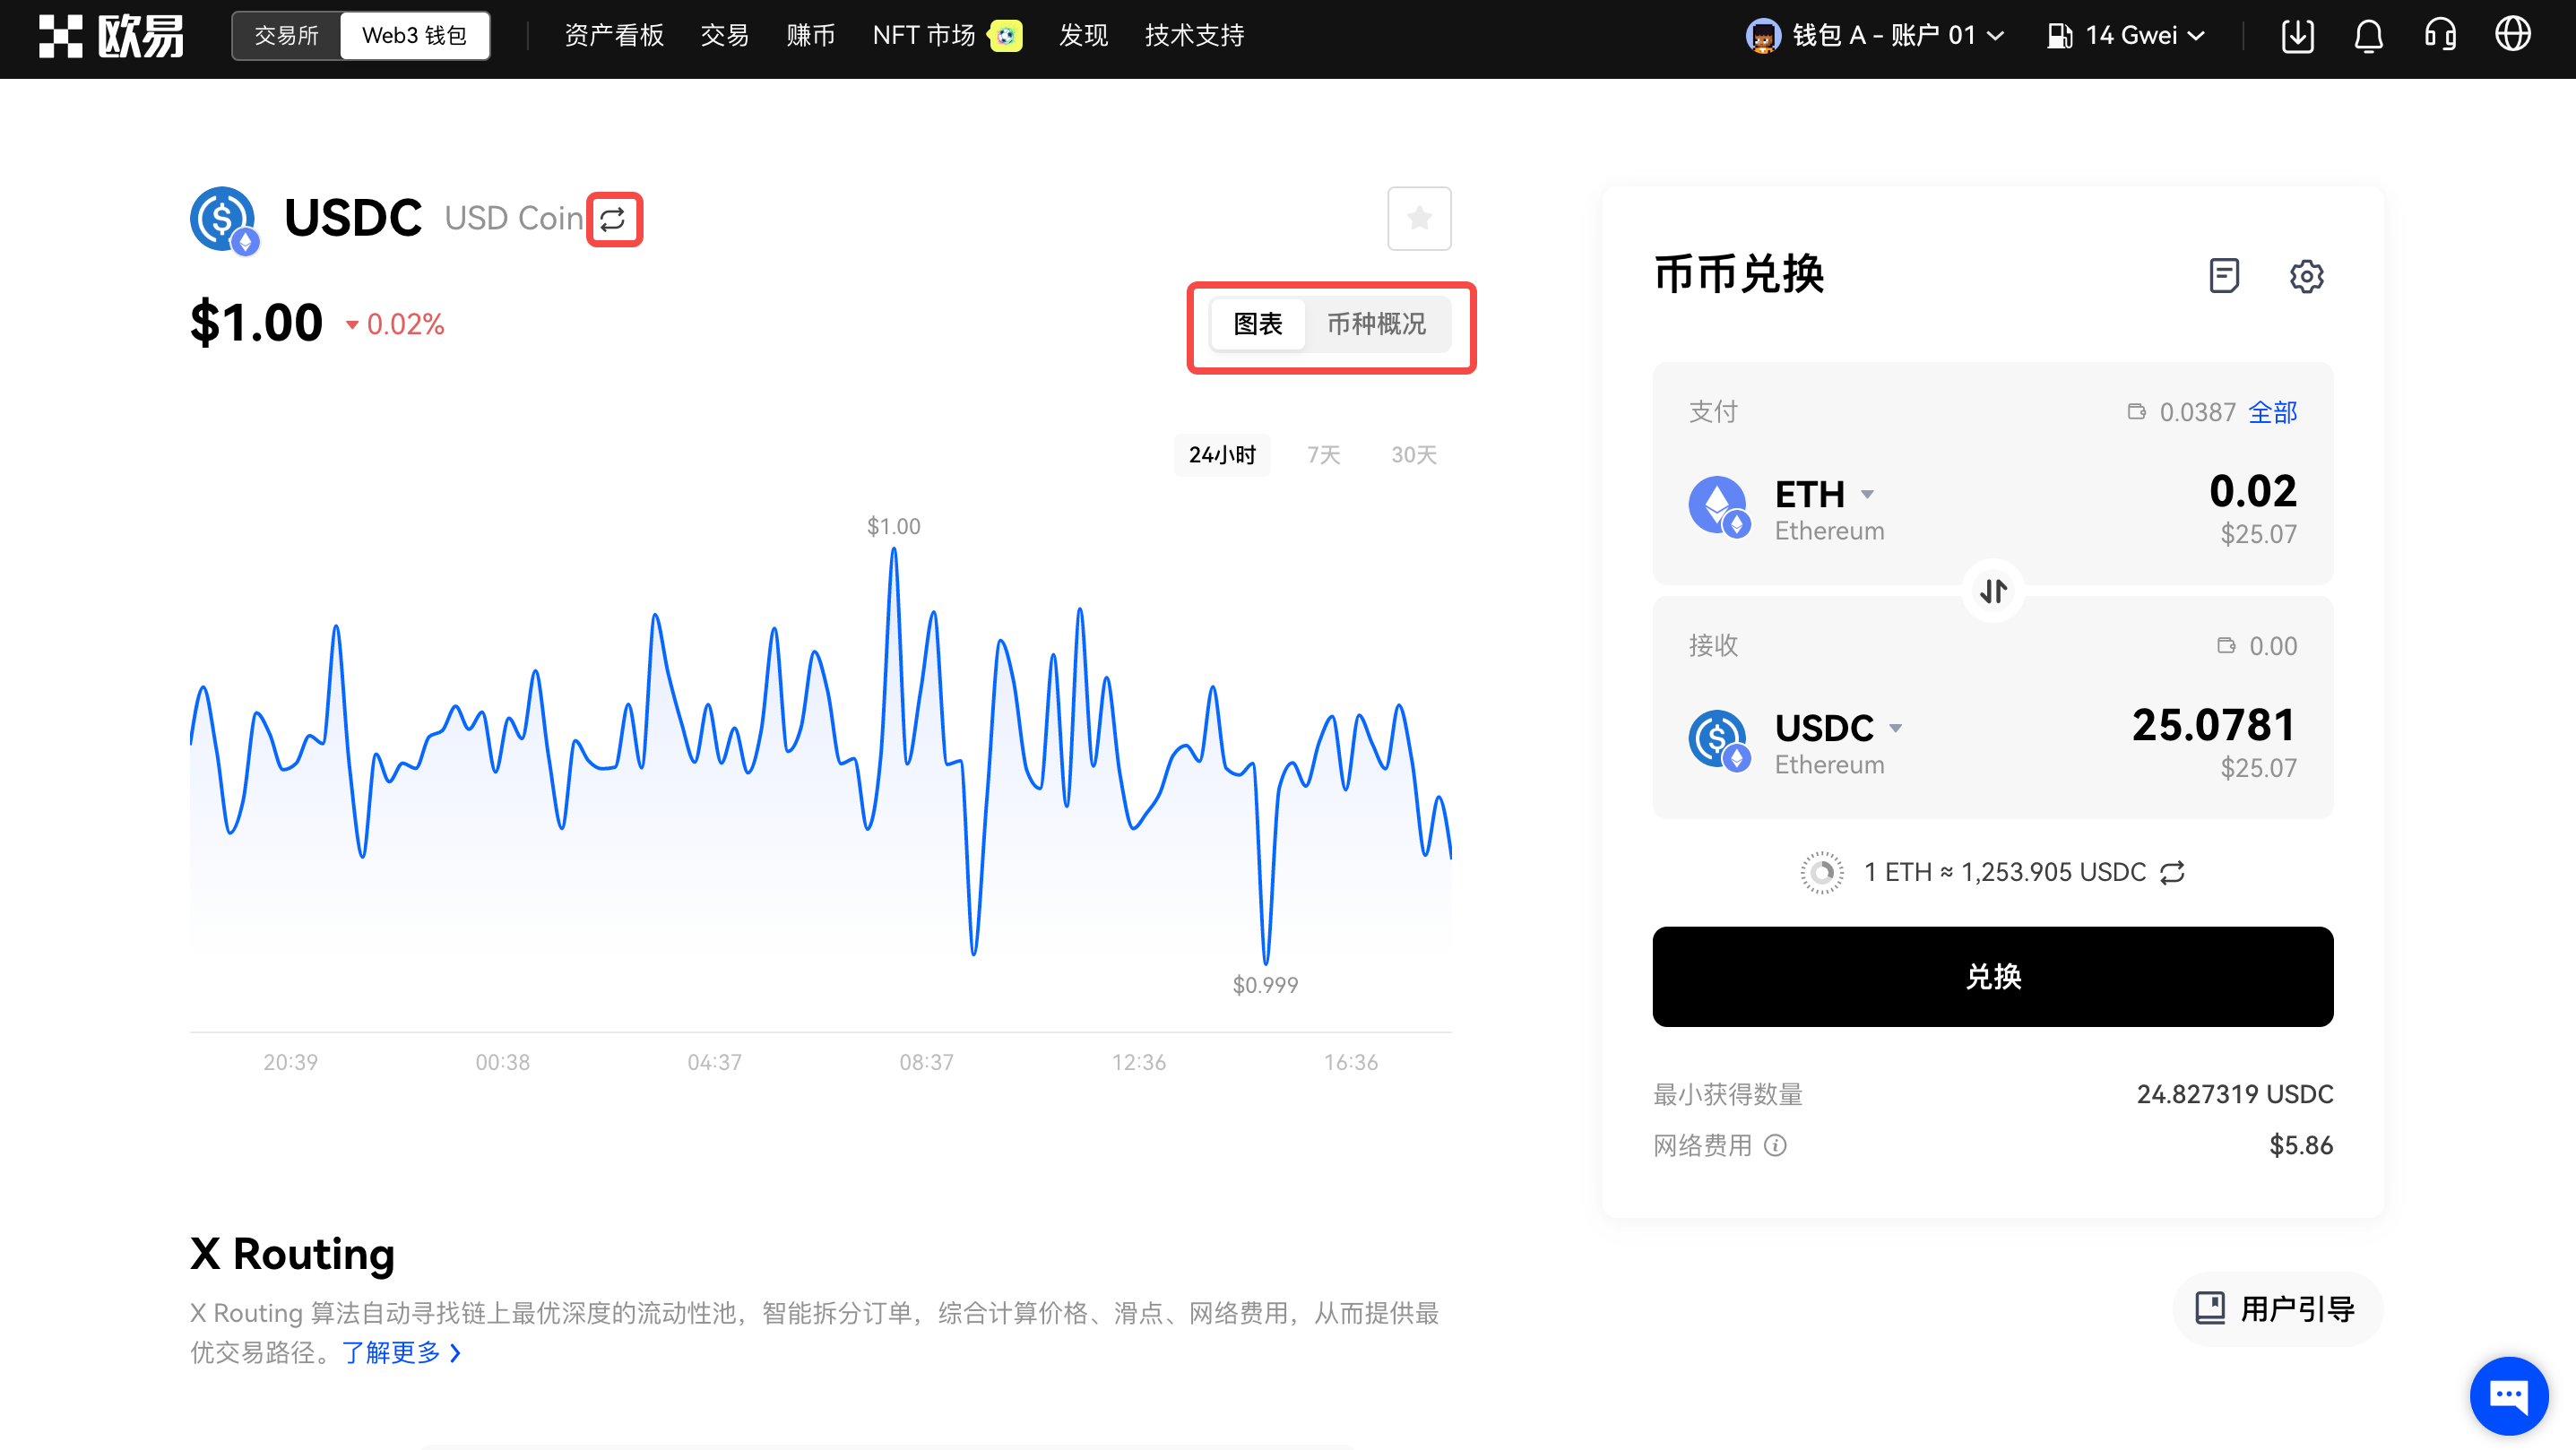Open the headset support icon
The width and height of the screenshot is (2576, 1450).
pyautogui.click(x=2440, y=36)
